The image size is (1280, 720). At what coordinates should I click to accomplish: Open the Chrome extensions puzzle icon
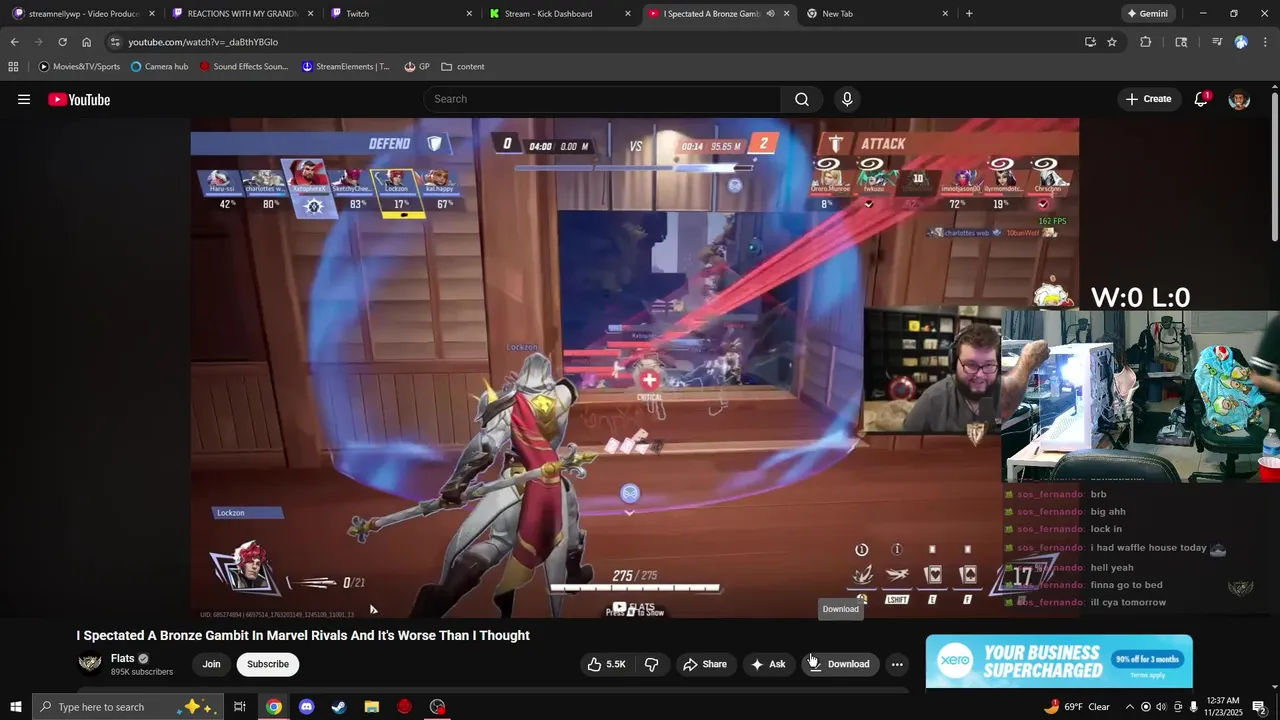[1146, 42]
